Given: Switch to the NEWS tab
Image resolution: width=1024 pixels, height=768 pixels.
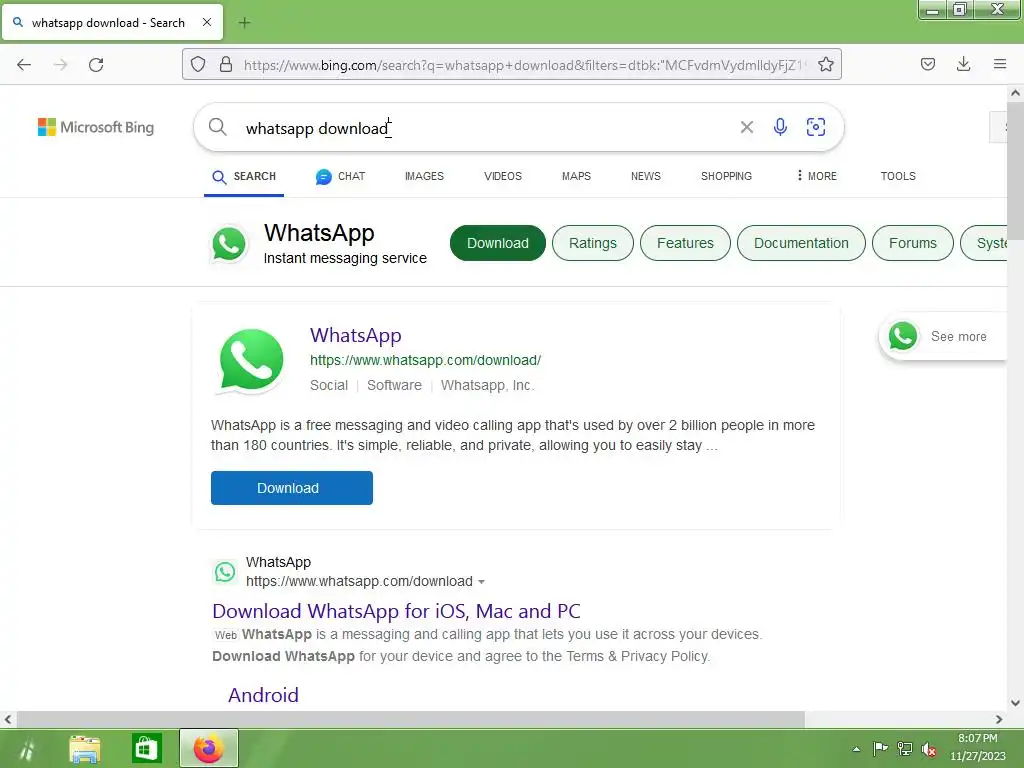Looking at the screenshot, I should click(x=645, y=176).
